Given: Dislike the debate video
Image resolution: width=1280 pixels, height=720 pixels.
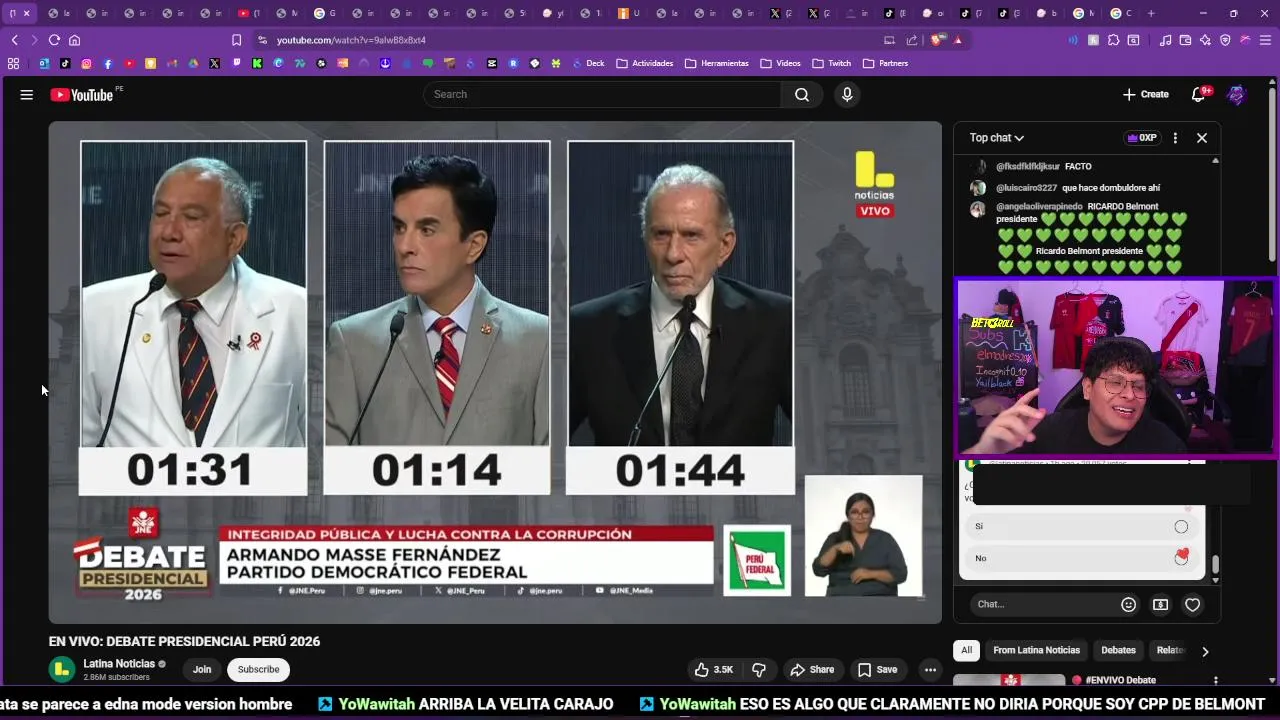Looking at the screenshot, I should (759, 669).
